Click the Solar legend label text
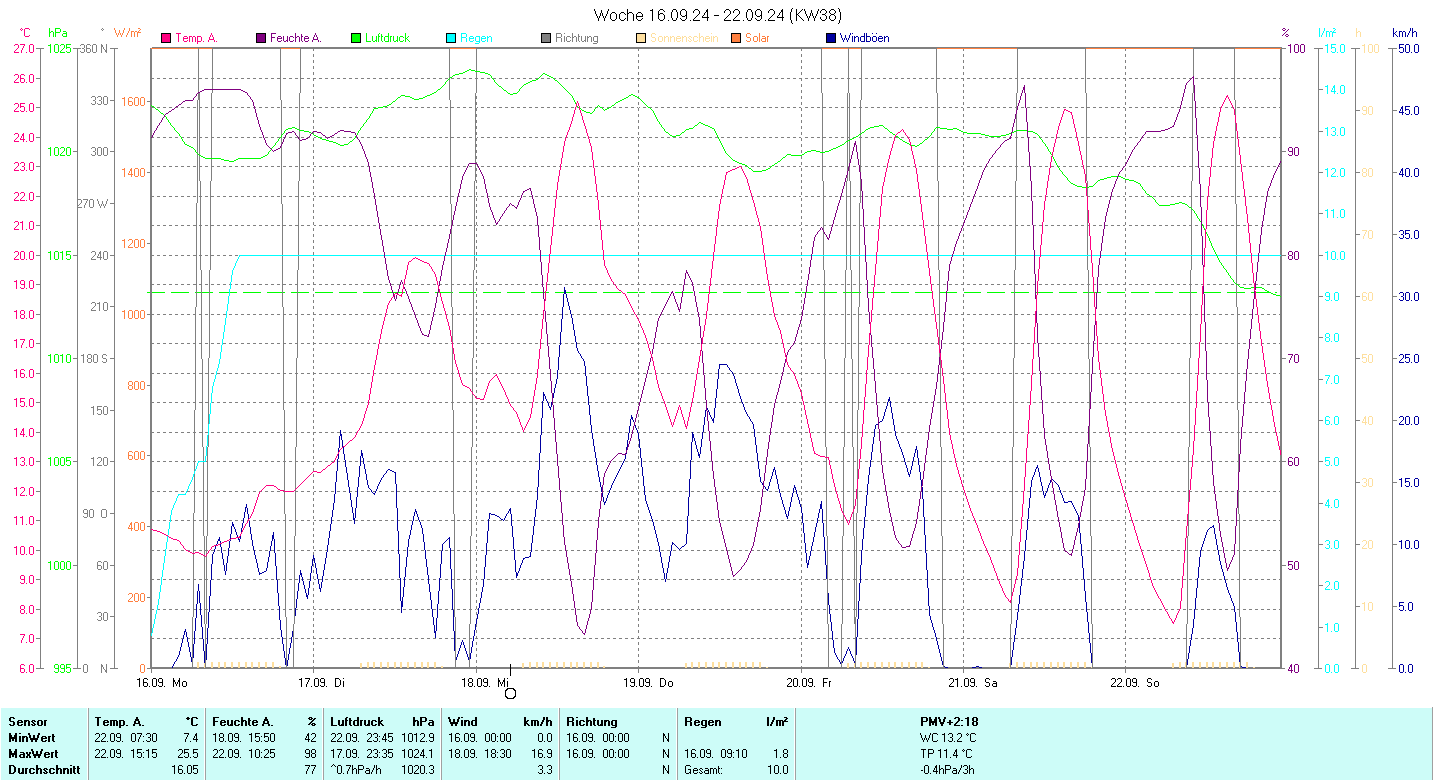This screenshot has width=1433, height=780. 757,38
